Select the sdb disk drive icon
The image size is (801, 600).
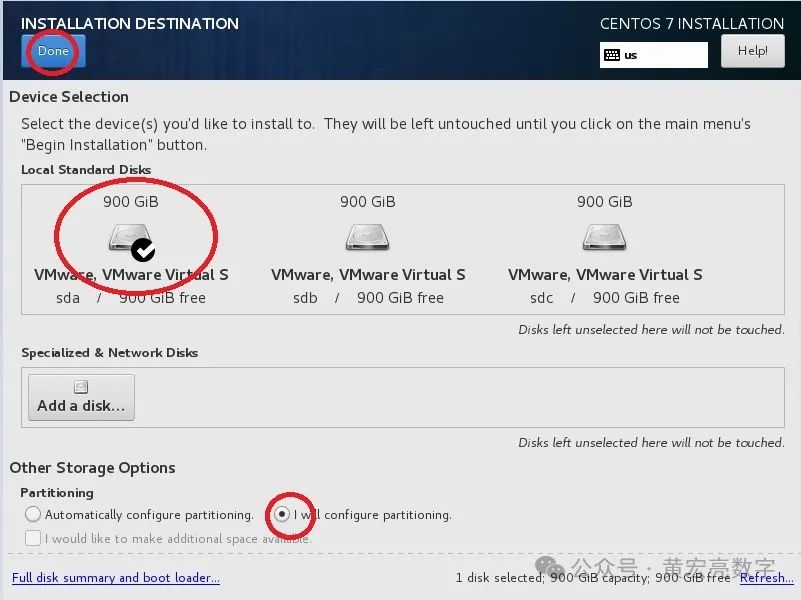pyautogui.click(x=367, y=237)
